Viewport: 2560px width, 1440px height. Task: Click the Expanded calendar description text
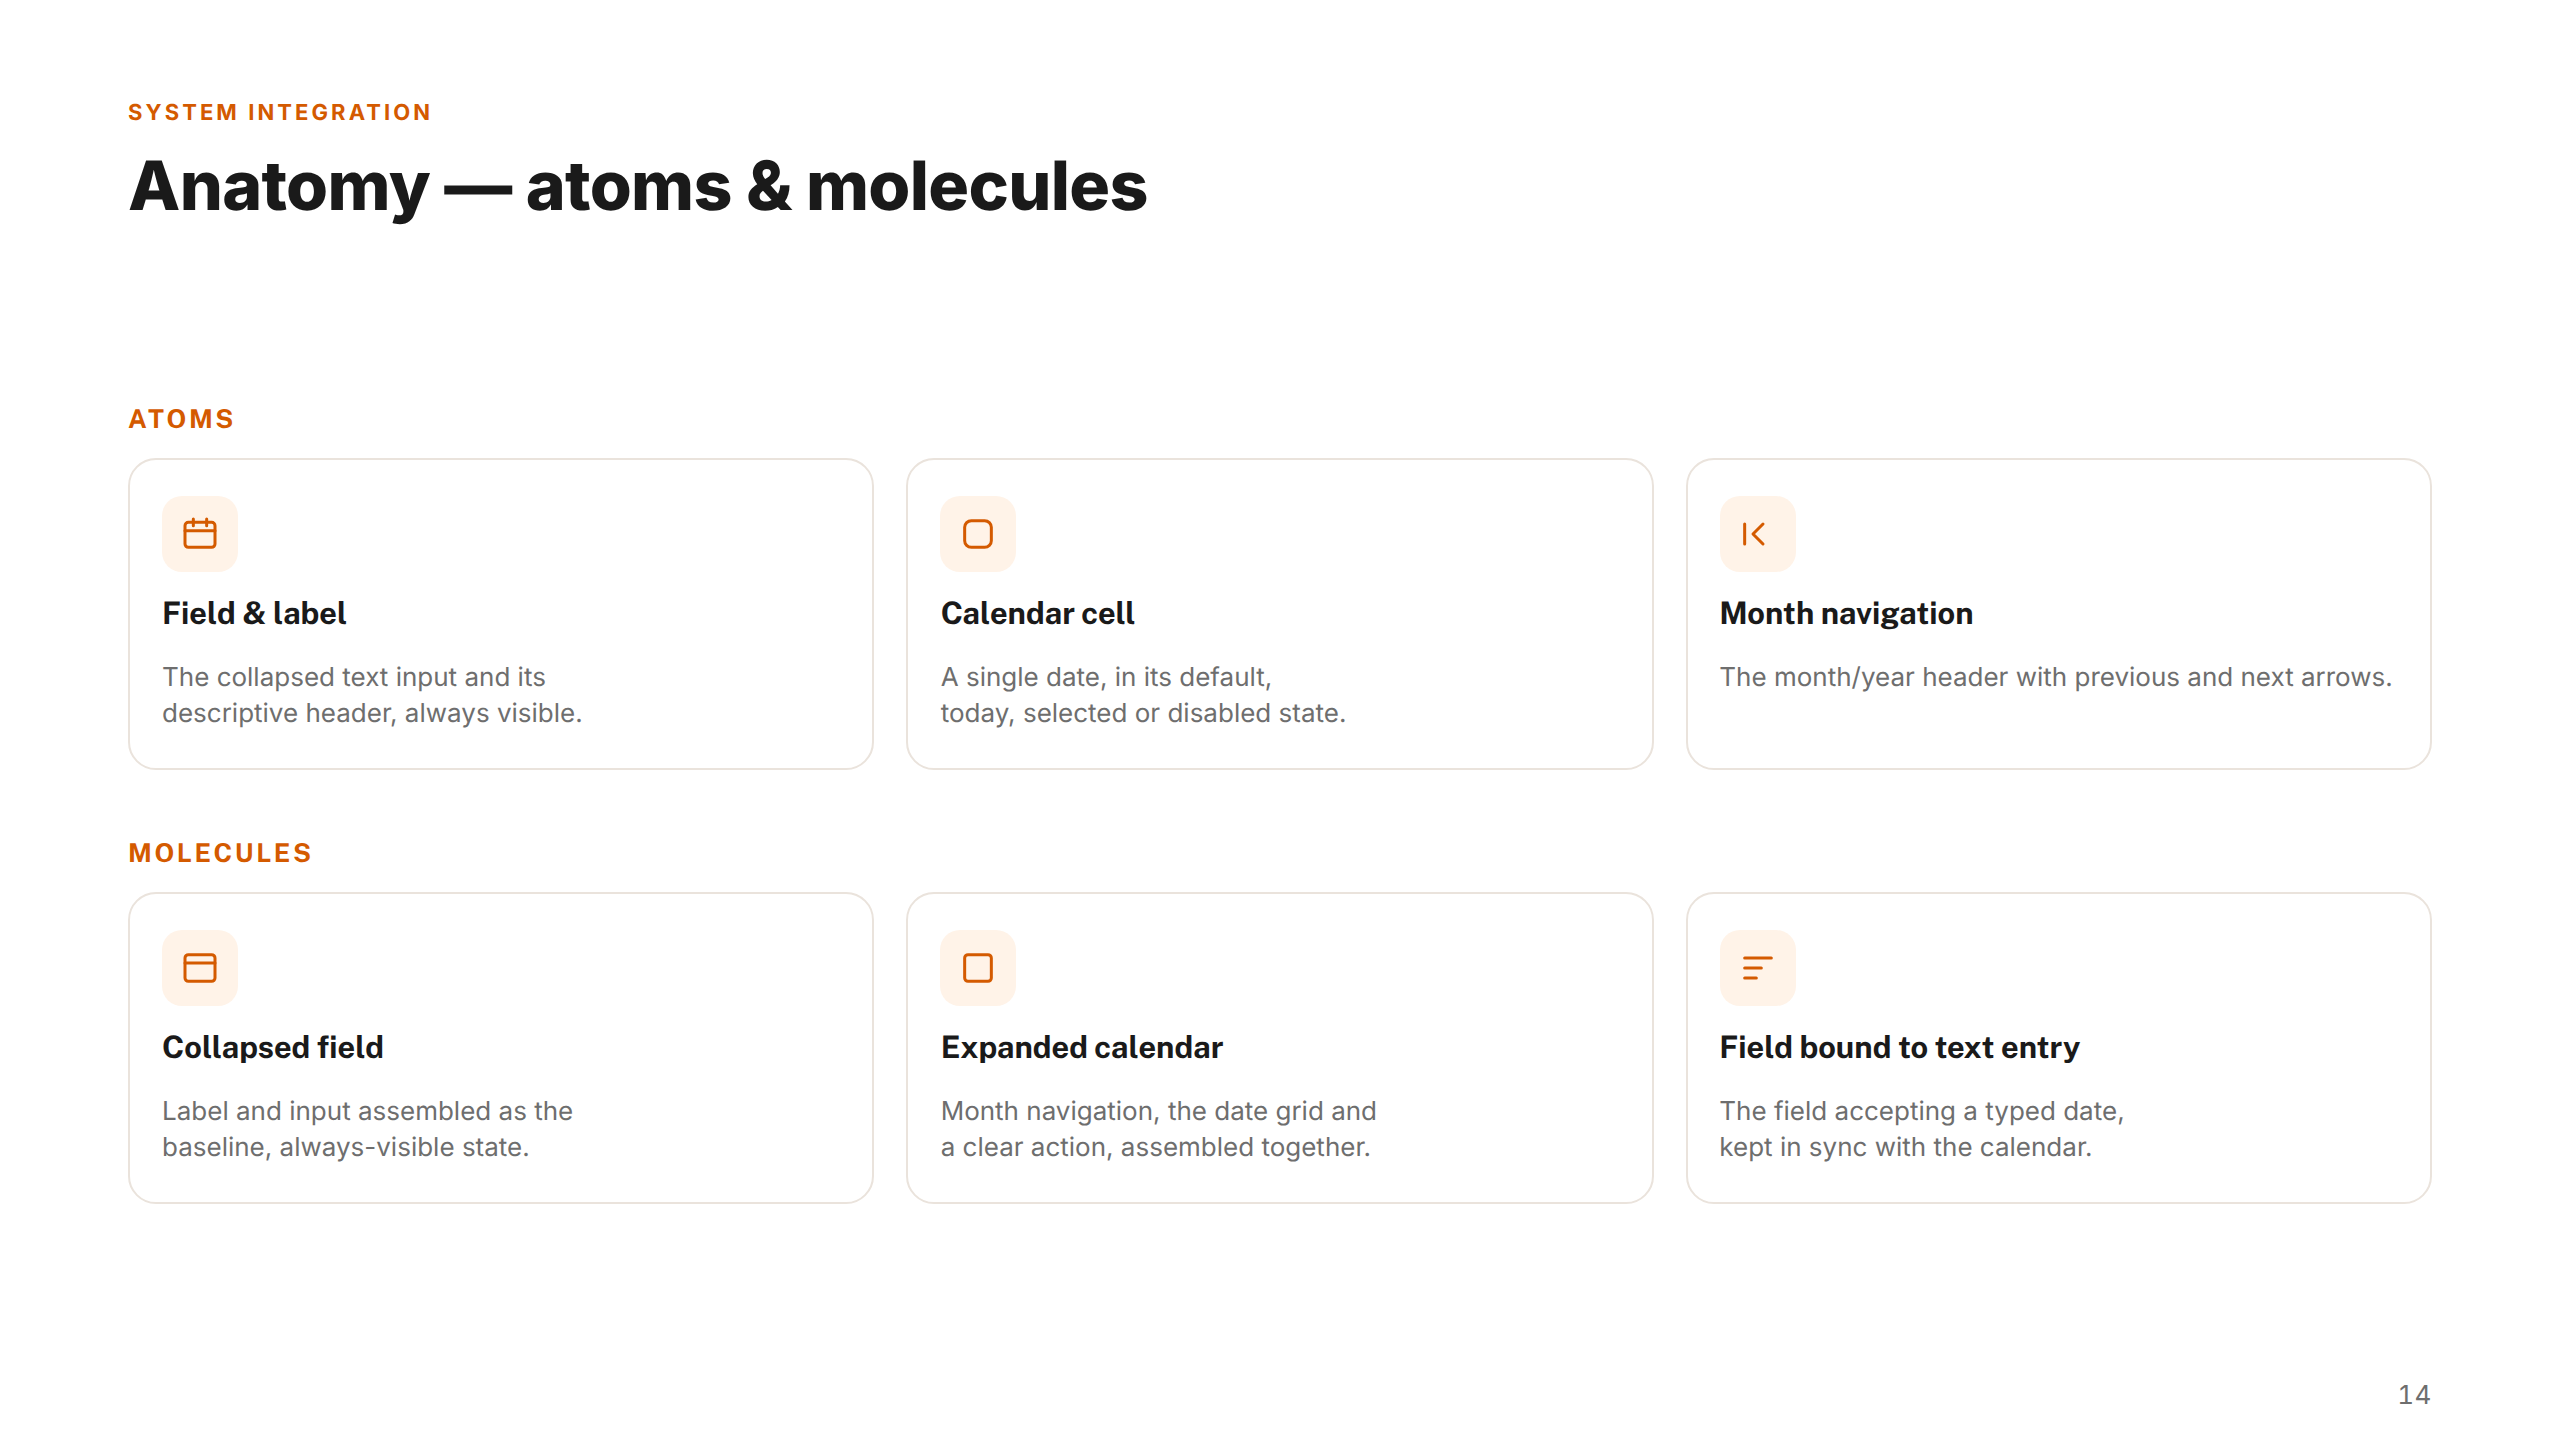1158,1129
